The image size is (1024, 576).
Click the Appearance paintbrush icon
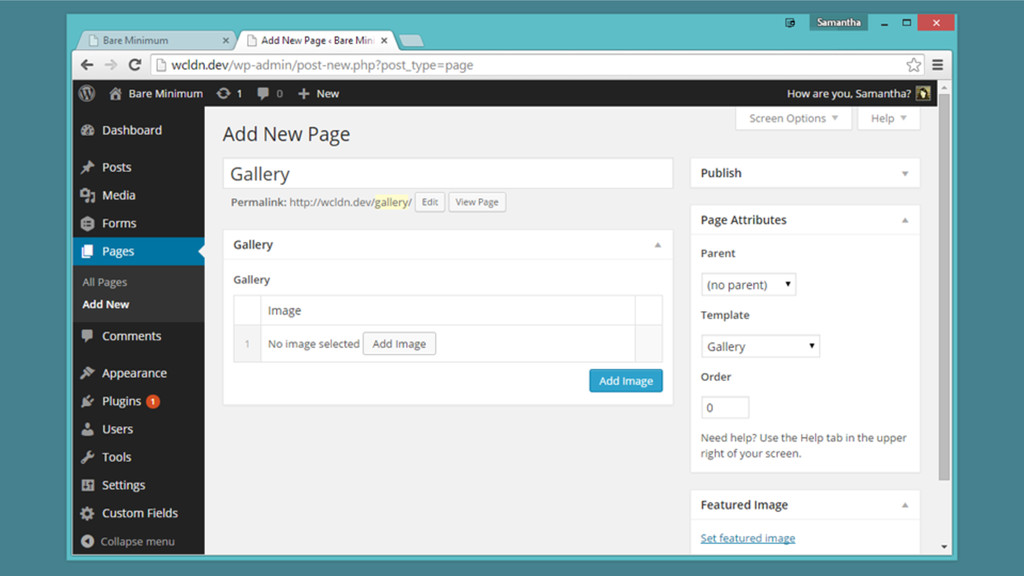click(x=88, y=373)
